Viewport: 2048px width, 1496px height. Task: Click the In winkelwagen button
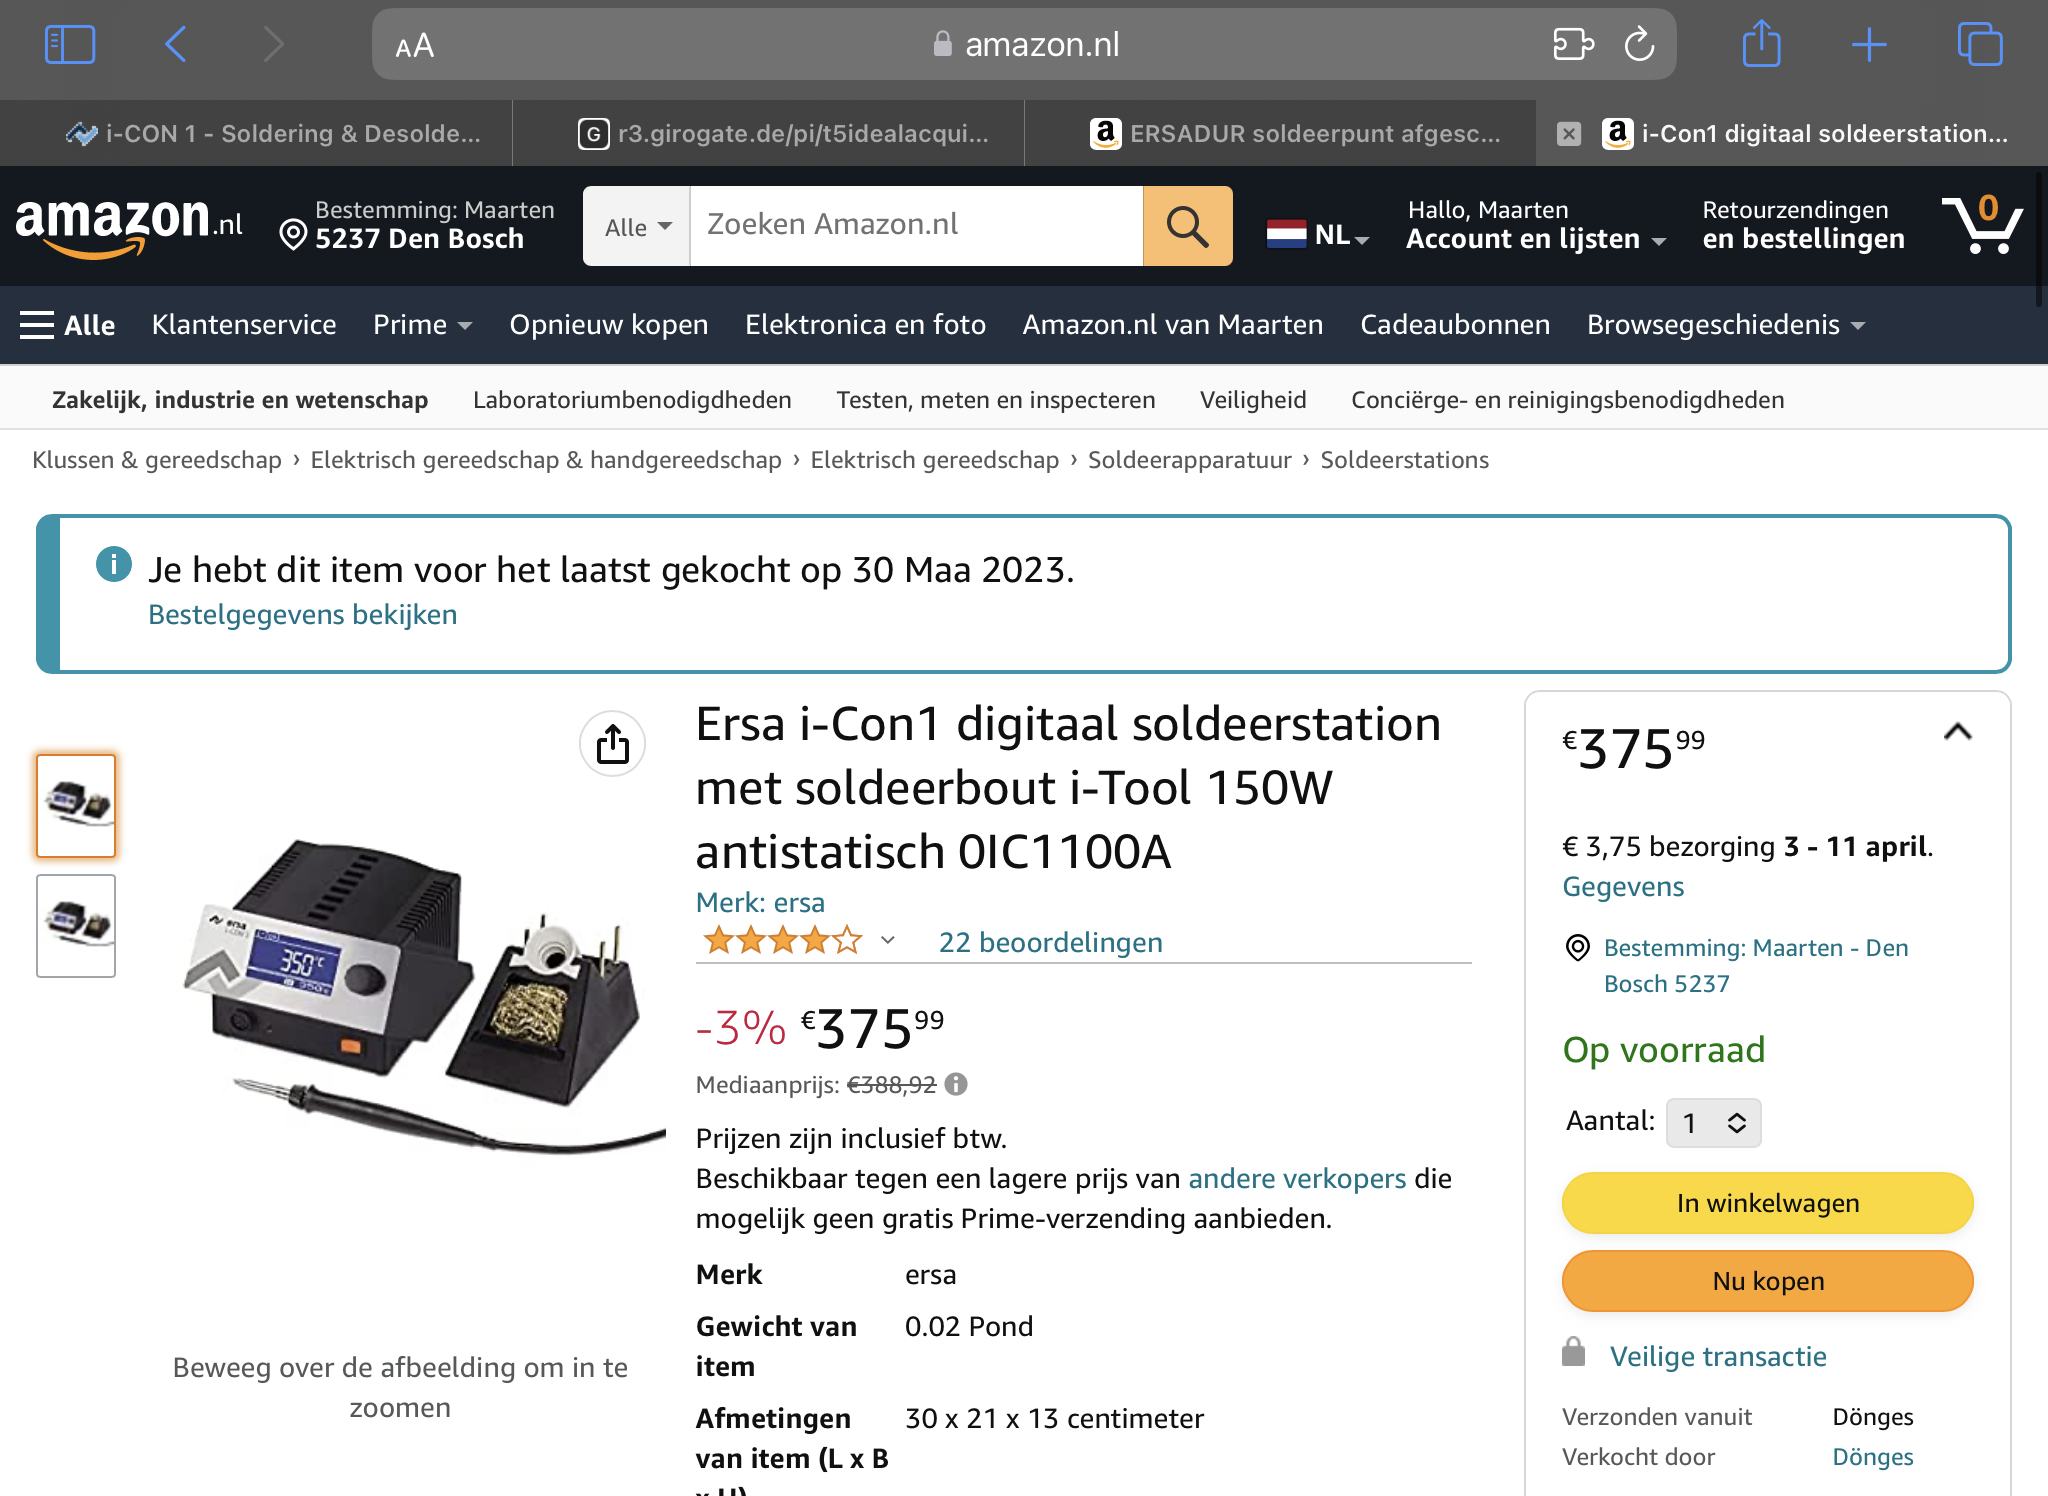[1767, 1203]
